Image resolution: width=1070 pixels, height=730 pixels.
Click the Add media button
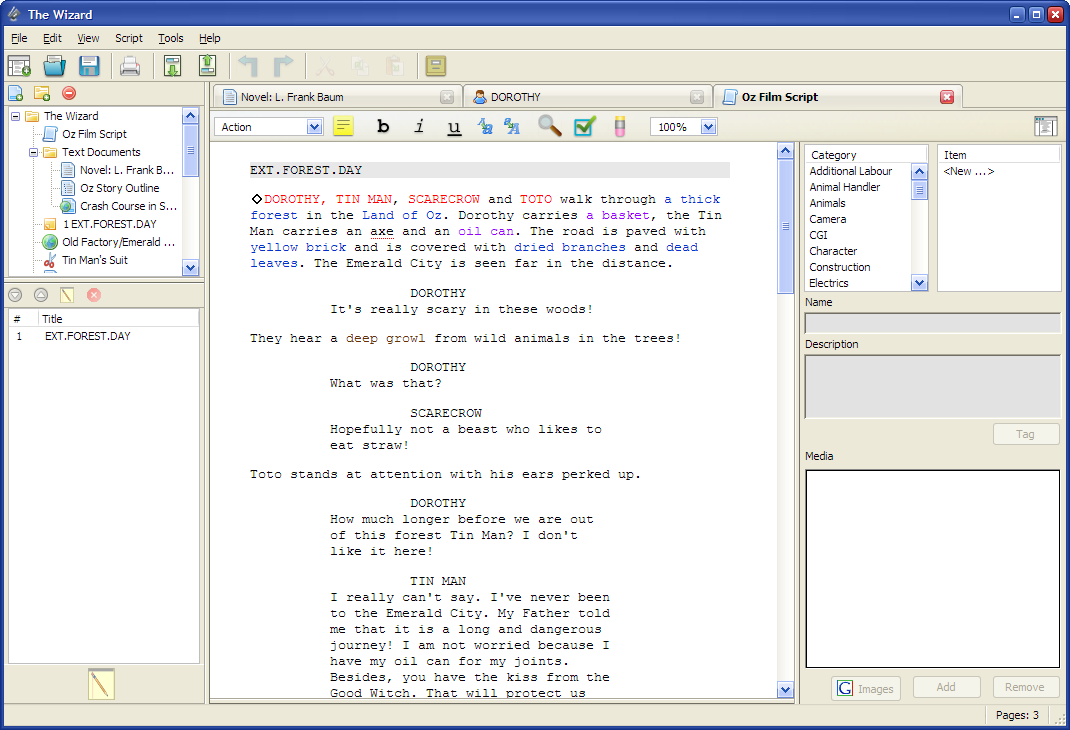[946, 687]
